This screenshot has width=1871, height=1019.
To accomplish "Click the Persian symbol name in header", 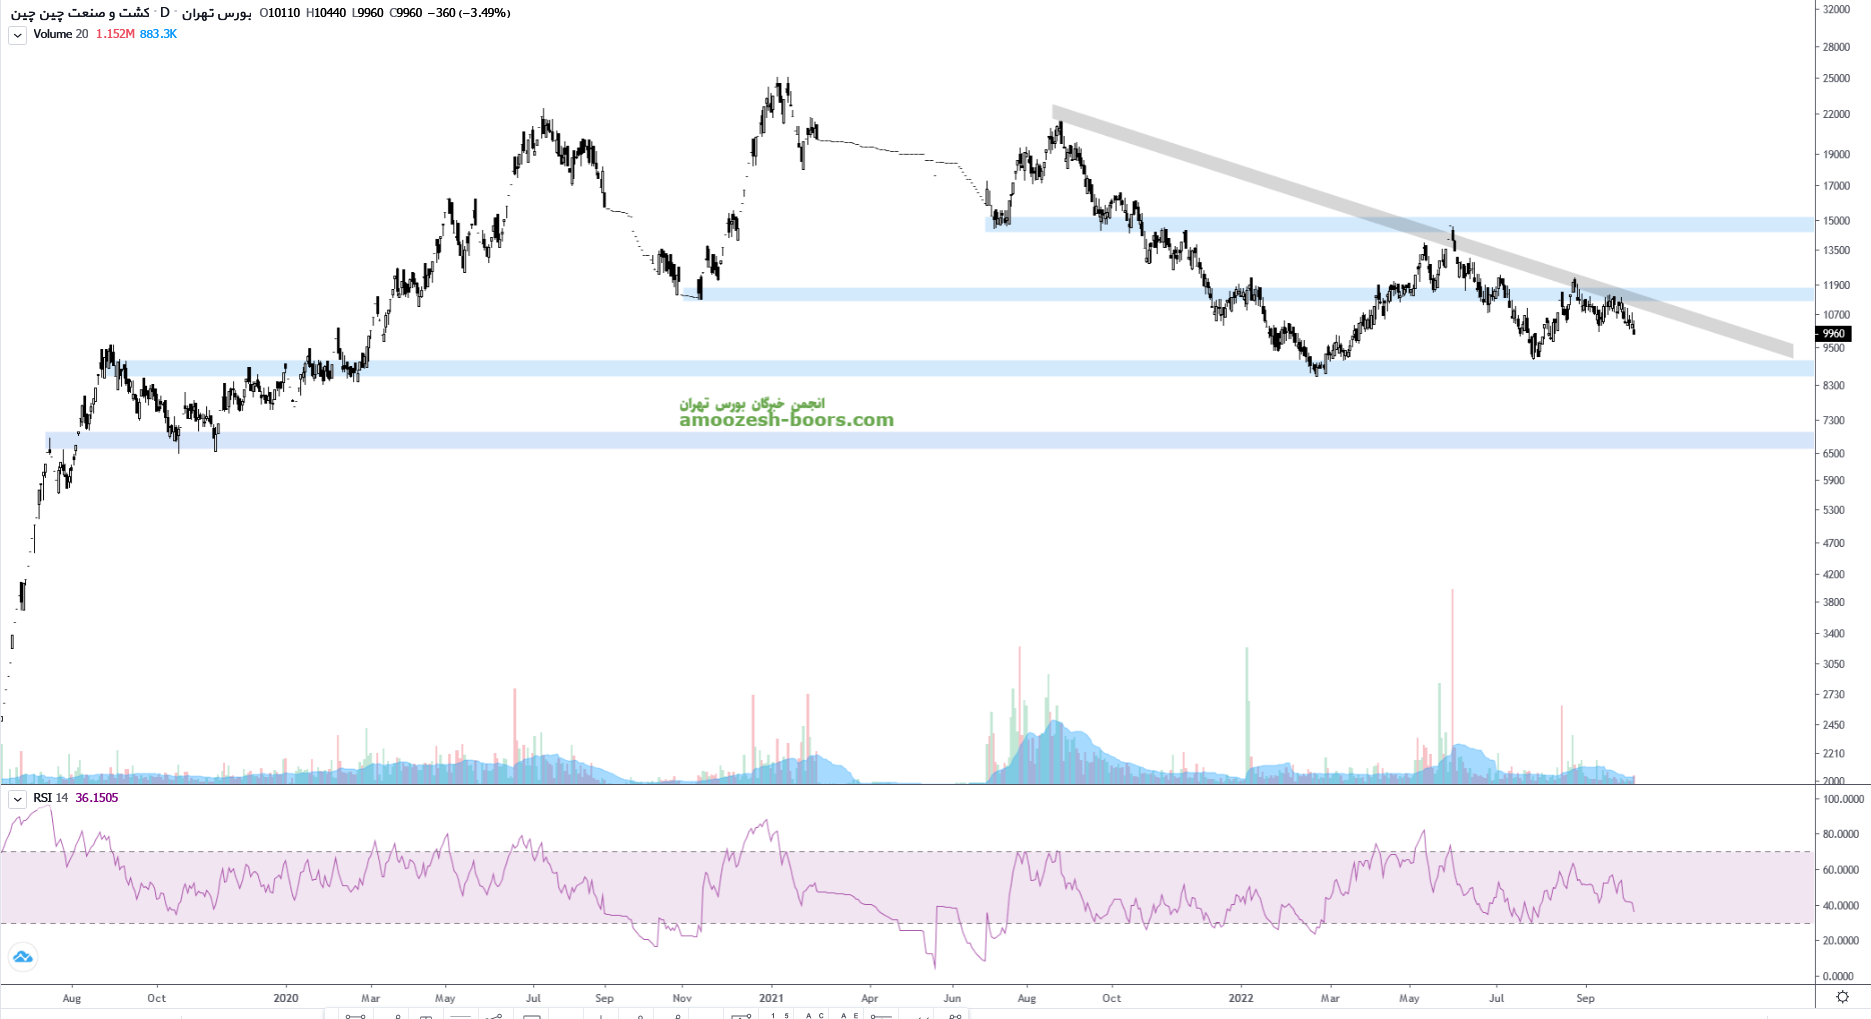I will [x=80, y=13].
